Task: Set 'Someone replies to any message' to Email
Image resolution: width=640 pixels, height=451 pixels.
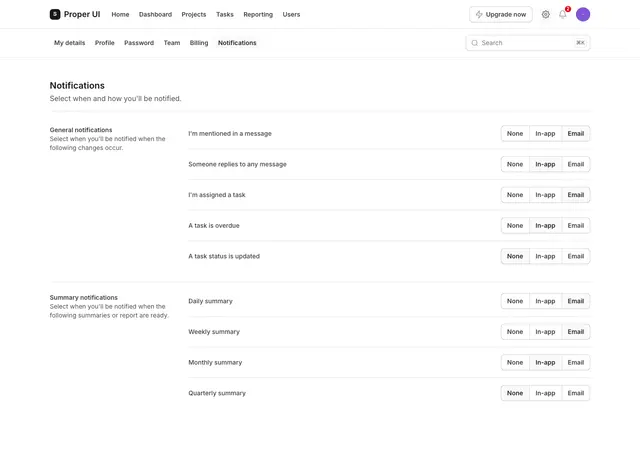Action: point(576,164)
